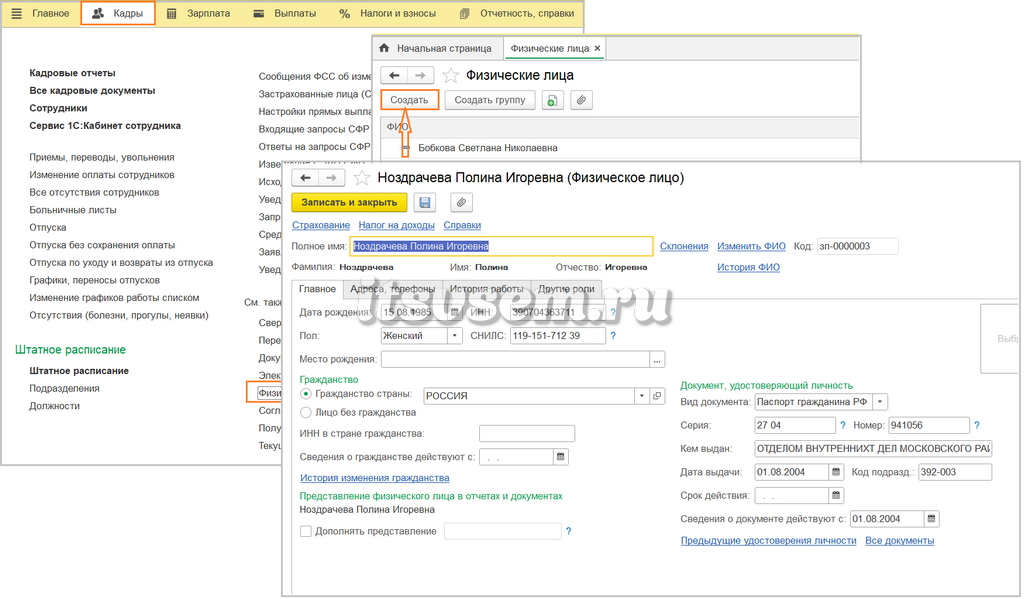Switch to the Главное tab
1024x599 pixels.
(x=317, y=289)
